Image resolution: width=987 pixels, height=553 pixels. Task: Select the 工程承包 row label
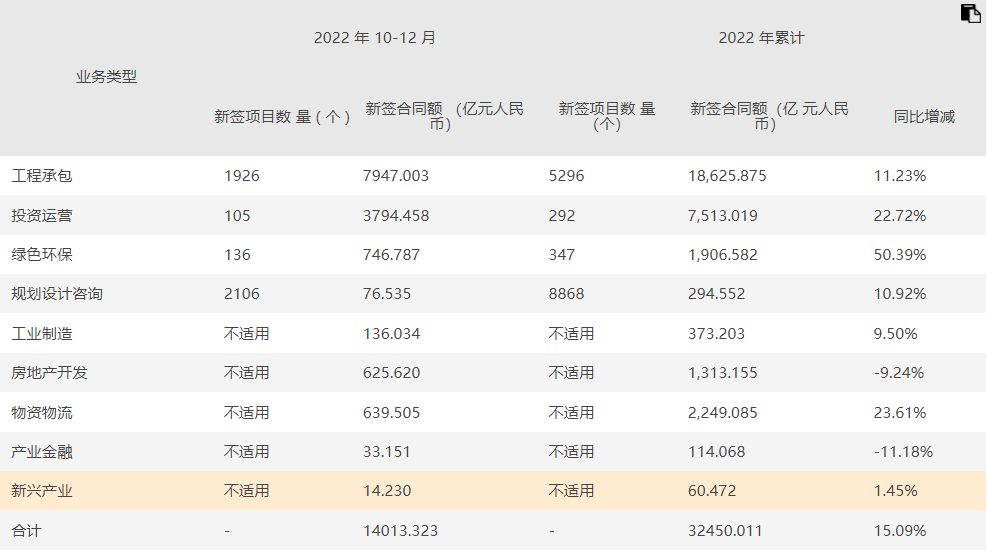click(42, 176)
